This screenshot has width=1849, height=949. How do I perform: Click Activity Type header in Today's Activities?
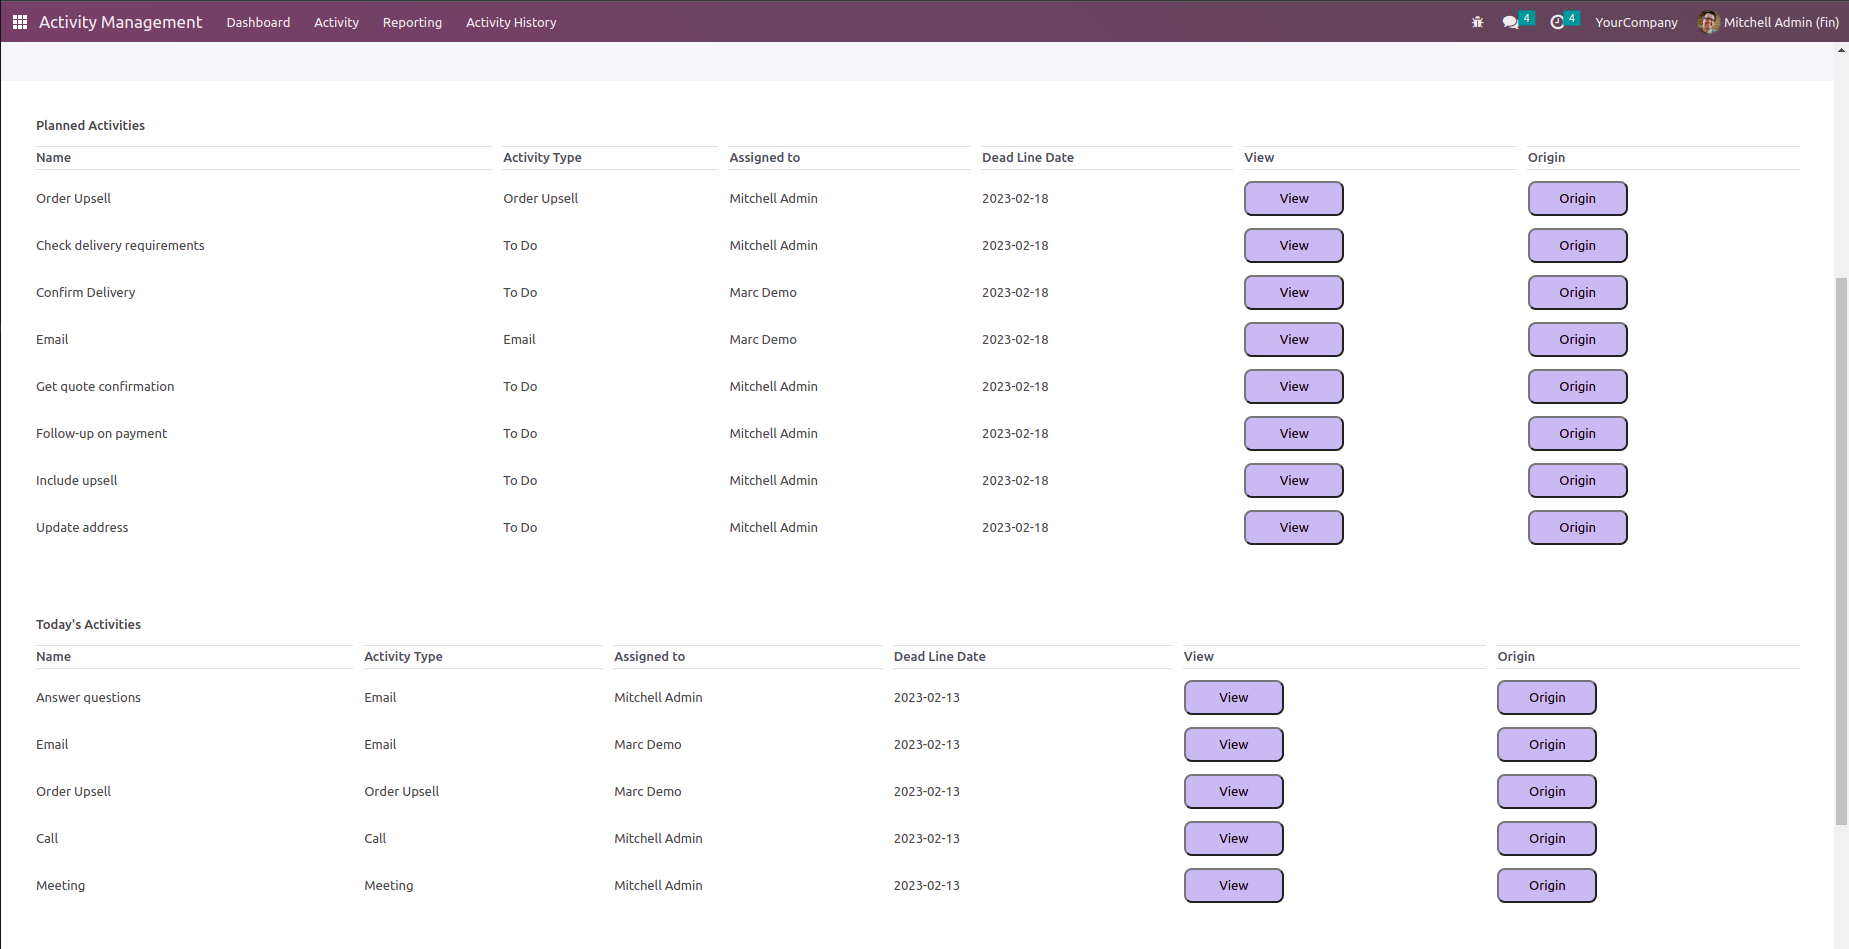click(403, 656)
